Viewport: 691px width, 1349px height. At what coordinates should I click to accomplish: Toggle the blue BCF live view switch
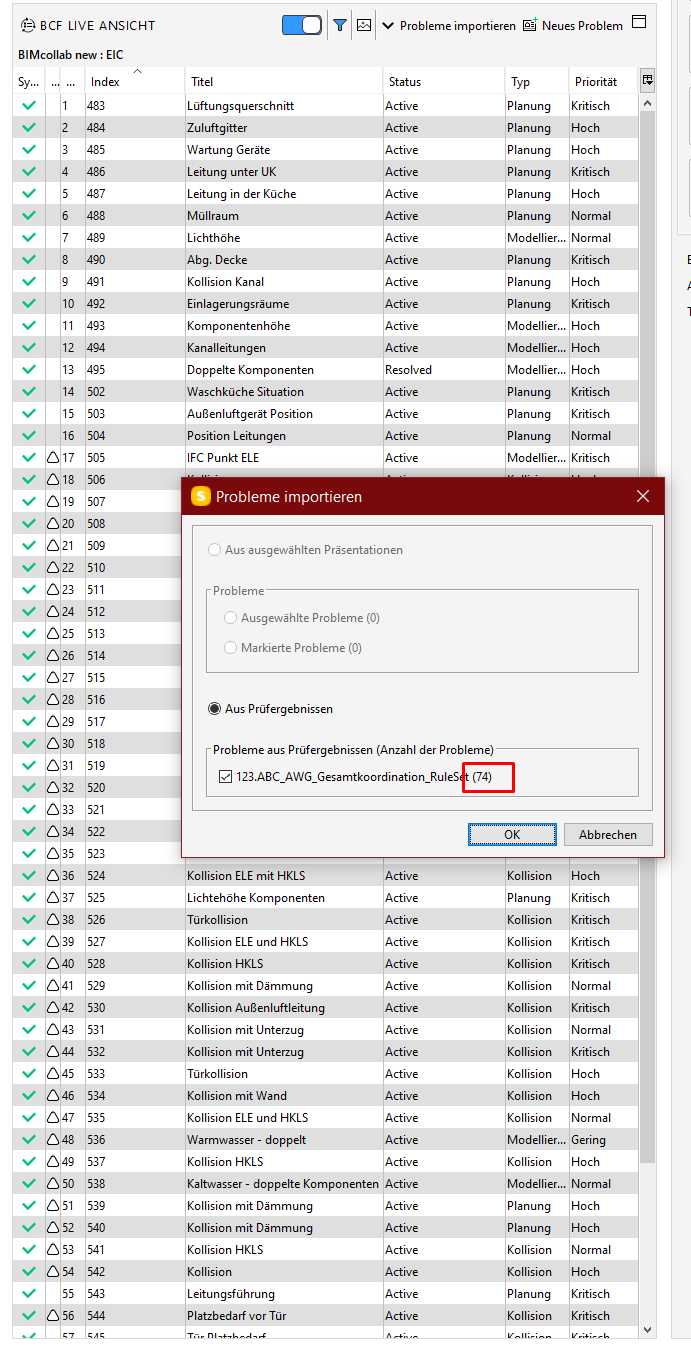(302, 25)
